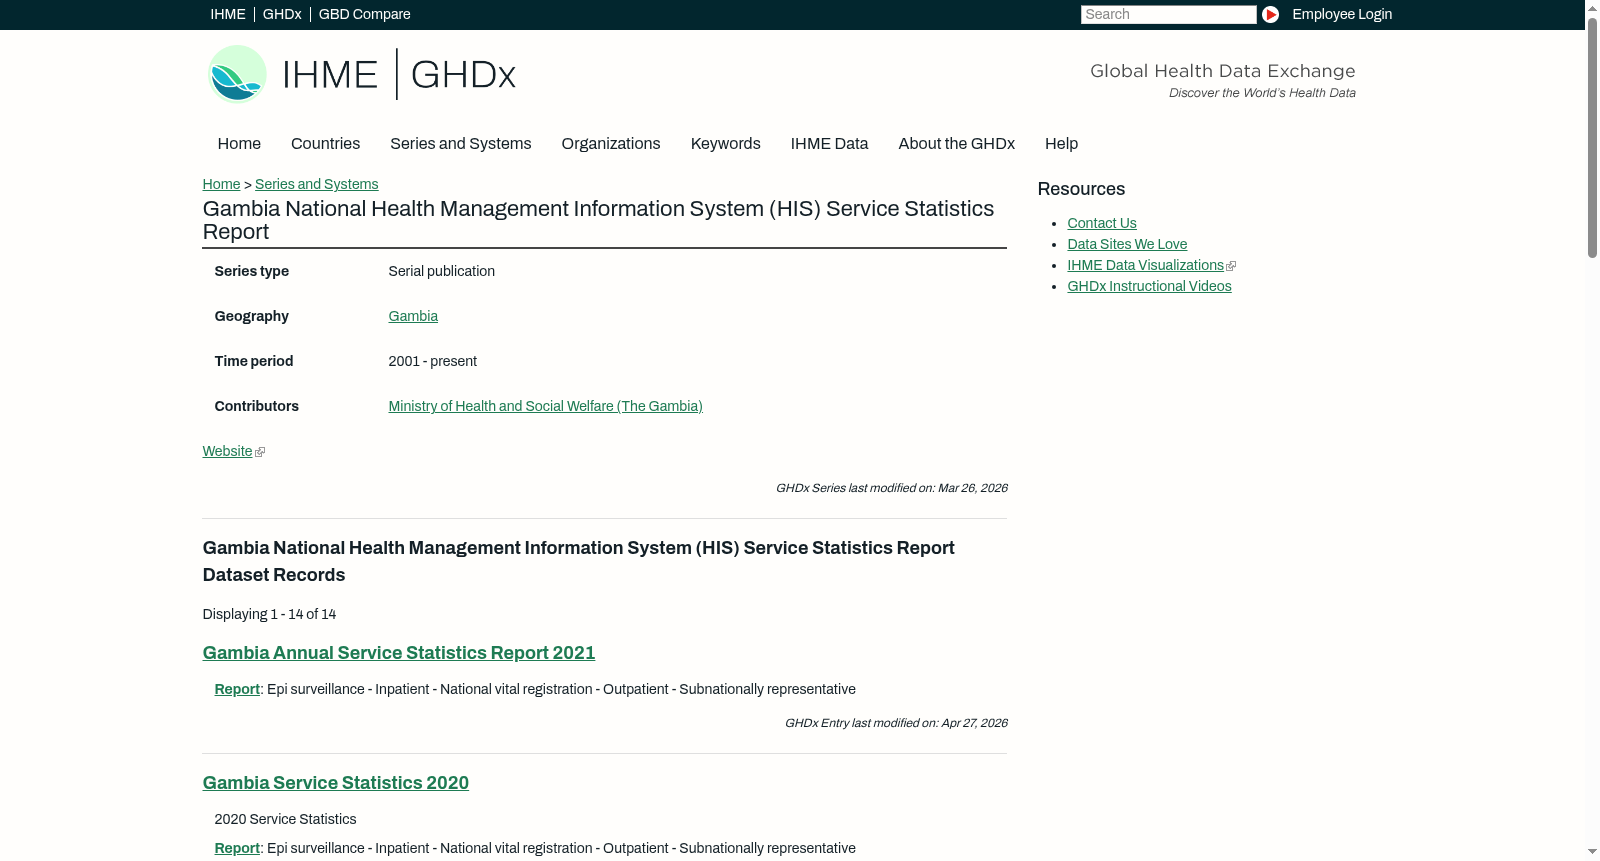Open the About the GHDx menu
This screenshot has height=861, width=1600.
(956, 143)
